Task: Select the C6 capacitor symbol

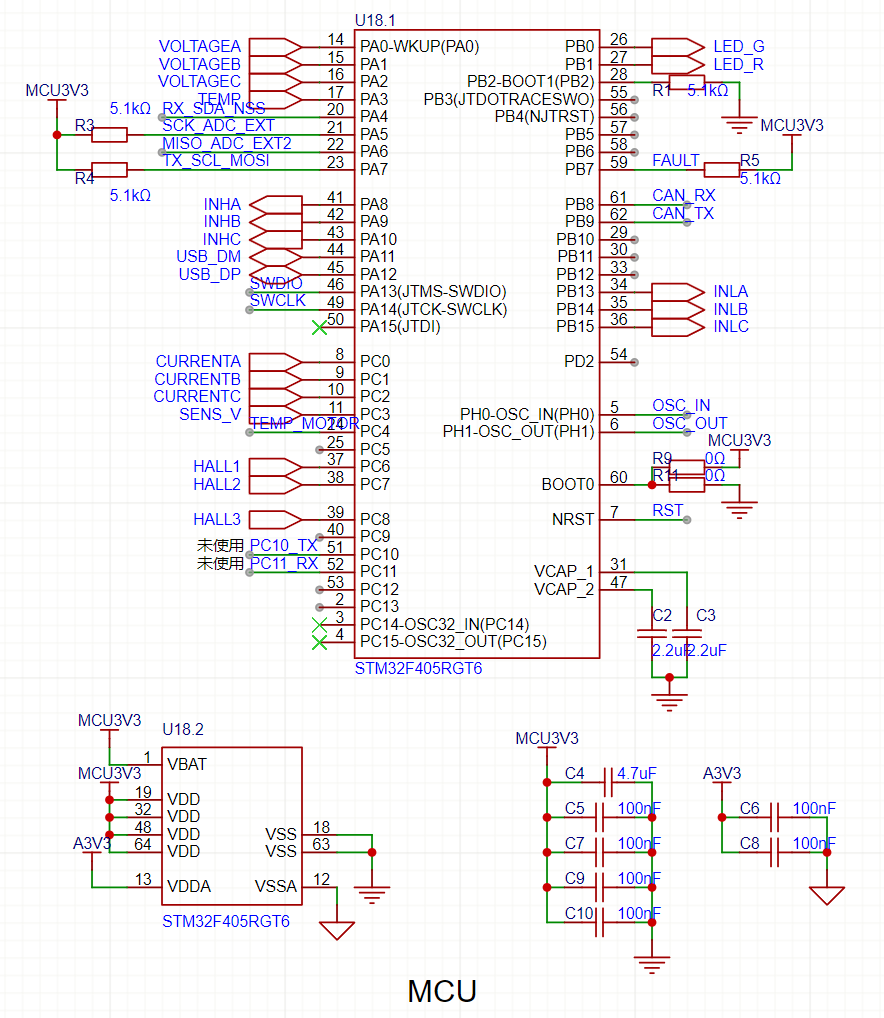Action: (774, 817)
